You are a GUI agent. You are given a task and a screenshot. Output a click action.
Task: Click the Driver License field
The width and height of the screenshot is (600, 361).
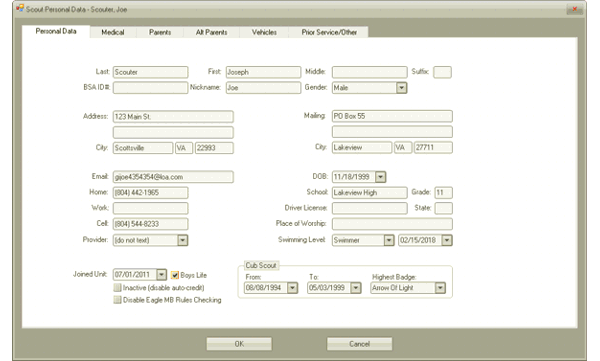click(x=370, y=208)
